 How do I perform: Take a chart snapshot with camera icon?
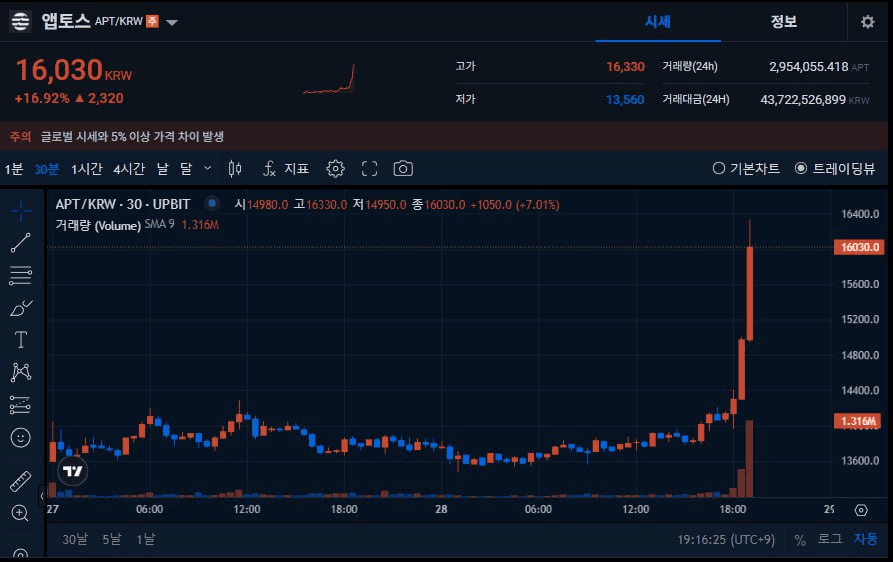pyautogui.click(x=403, y=169)
